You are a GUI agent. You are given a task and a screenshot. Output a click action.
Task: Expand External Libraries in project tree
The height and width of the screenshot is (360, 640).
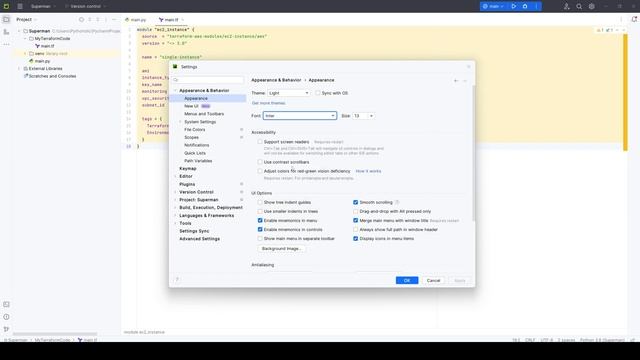(x=19, y=69)
